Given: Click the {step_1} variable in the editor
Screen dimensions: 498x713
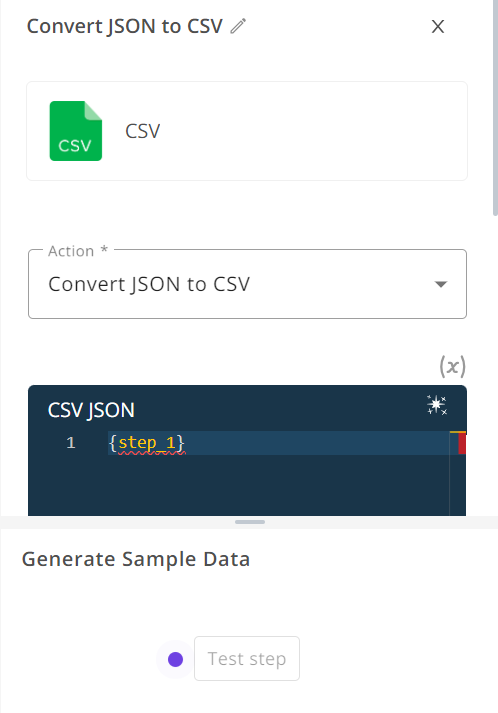Looking at the screenshot, I should [x=147, y=442].
